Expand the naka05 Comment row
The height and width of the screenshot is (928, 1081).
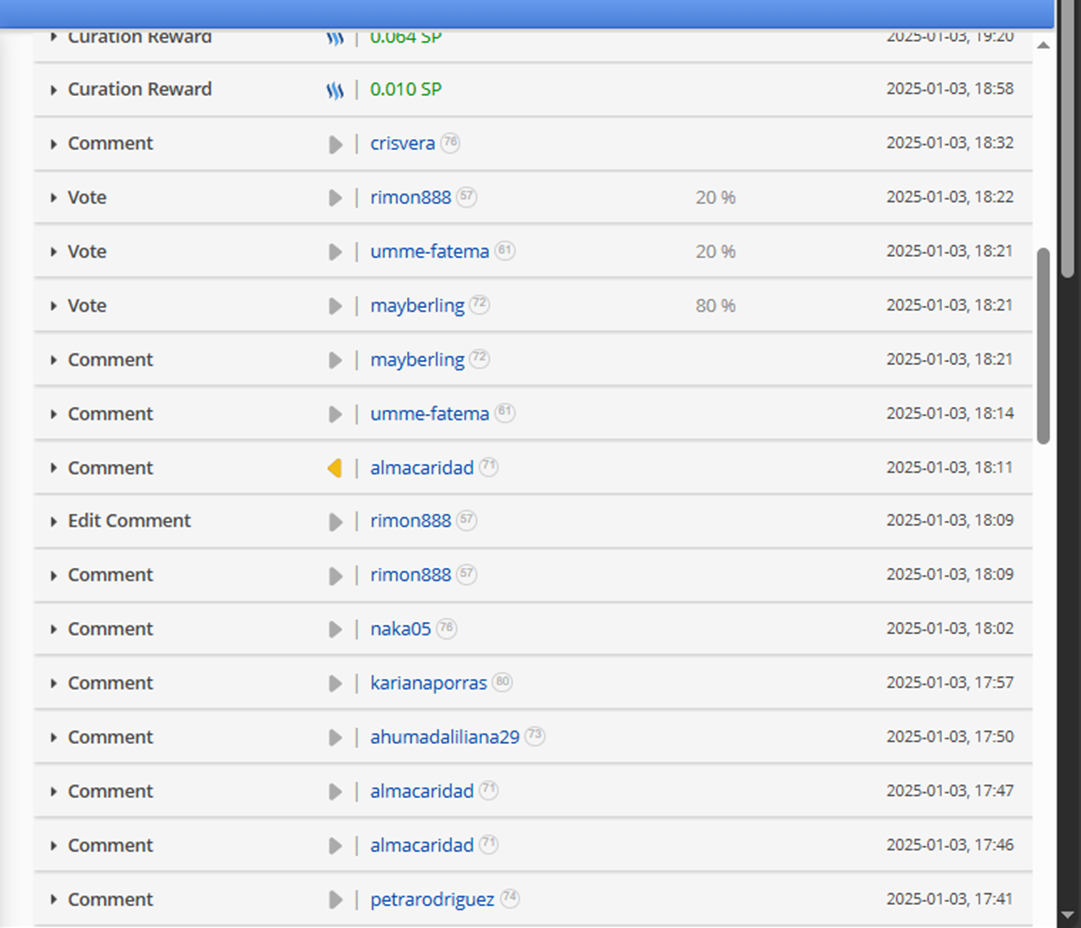point(53,629)
